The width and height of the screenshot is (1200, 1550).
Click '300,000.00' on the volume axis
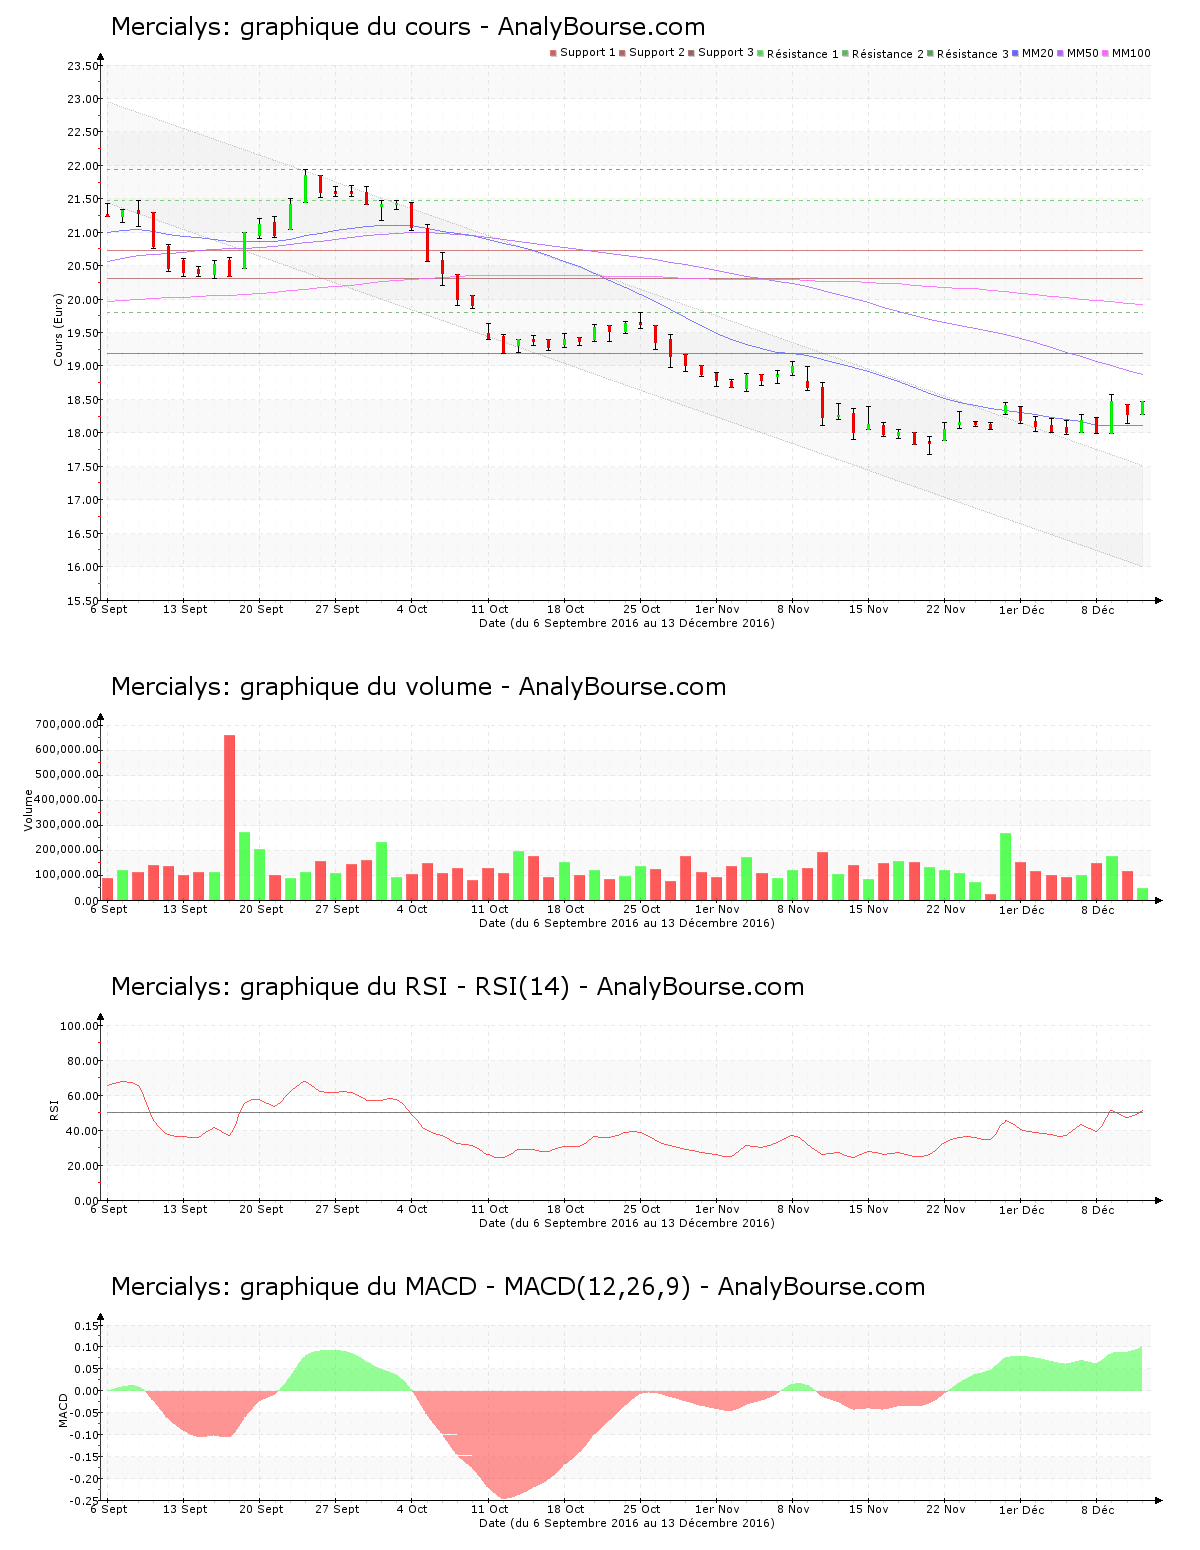tap(67, 825)
